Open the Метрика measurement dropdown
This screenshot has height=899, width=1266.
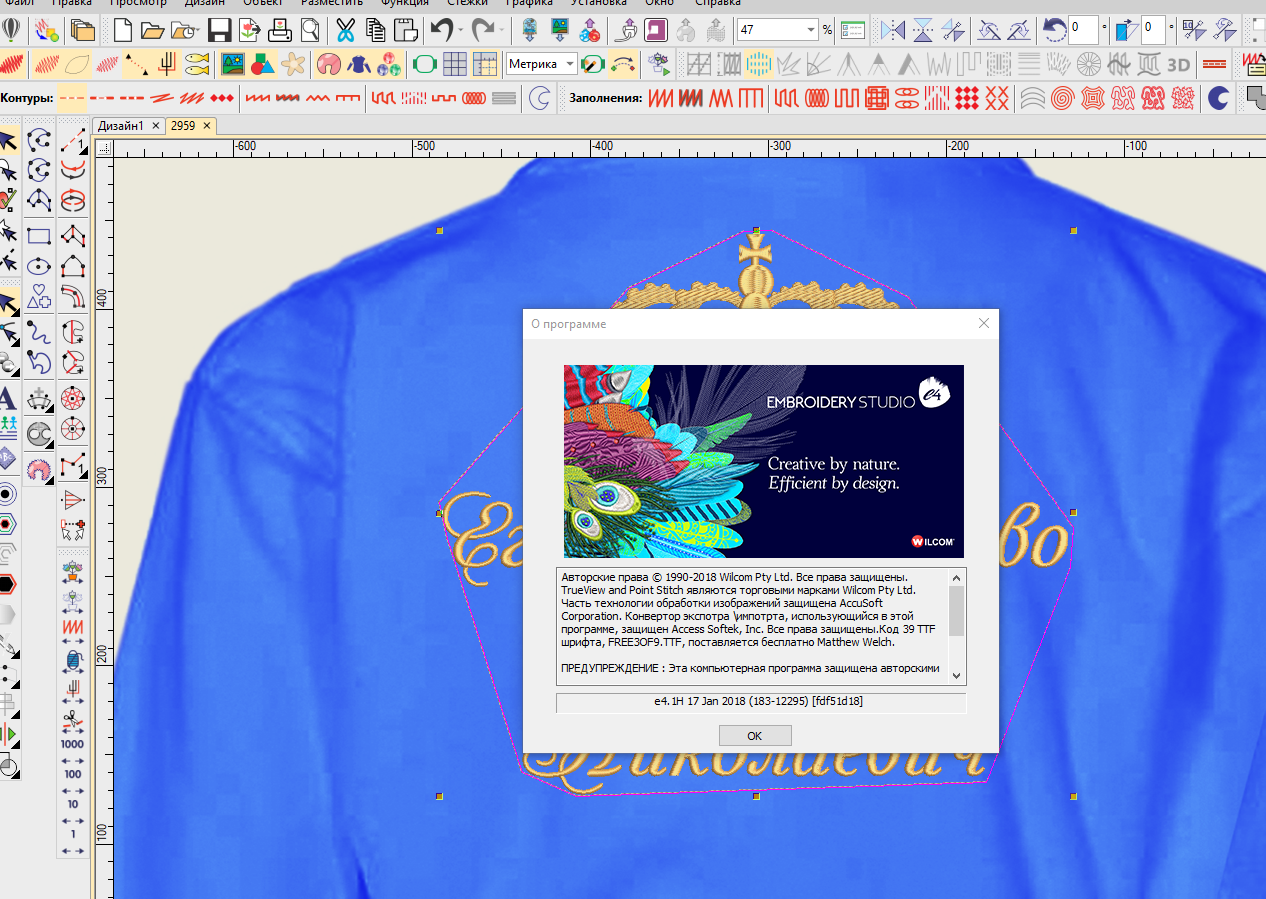click(x=570, y=65)
